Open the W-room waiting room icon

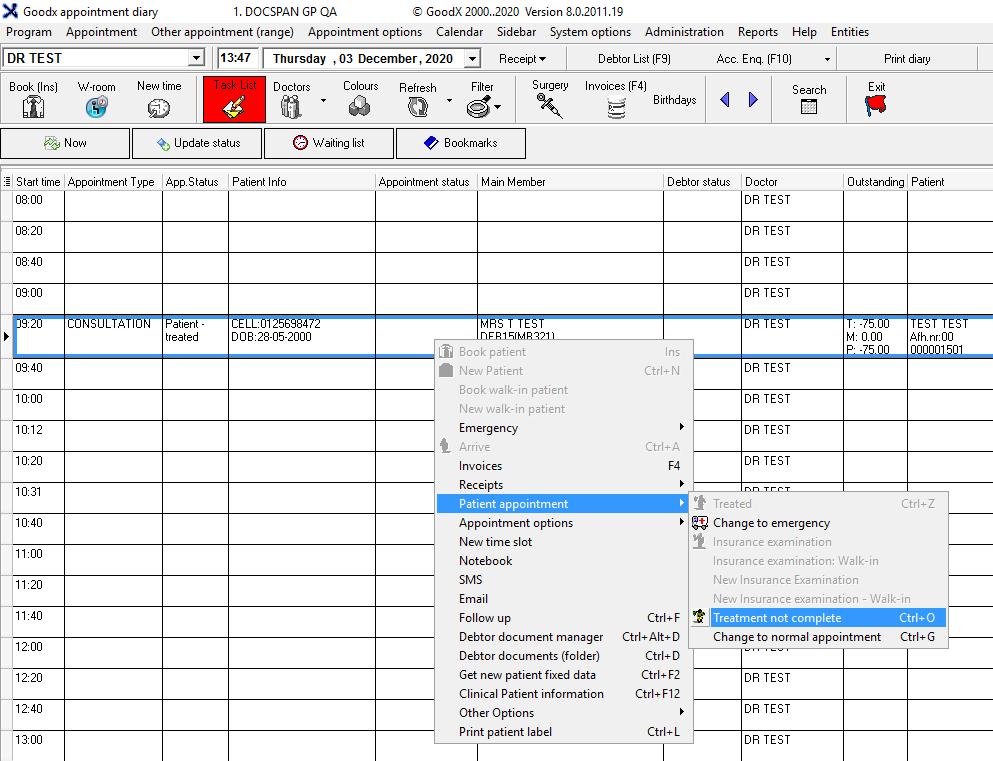[96, 106]
